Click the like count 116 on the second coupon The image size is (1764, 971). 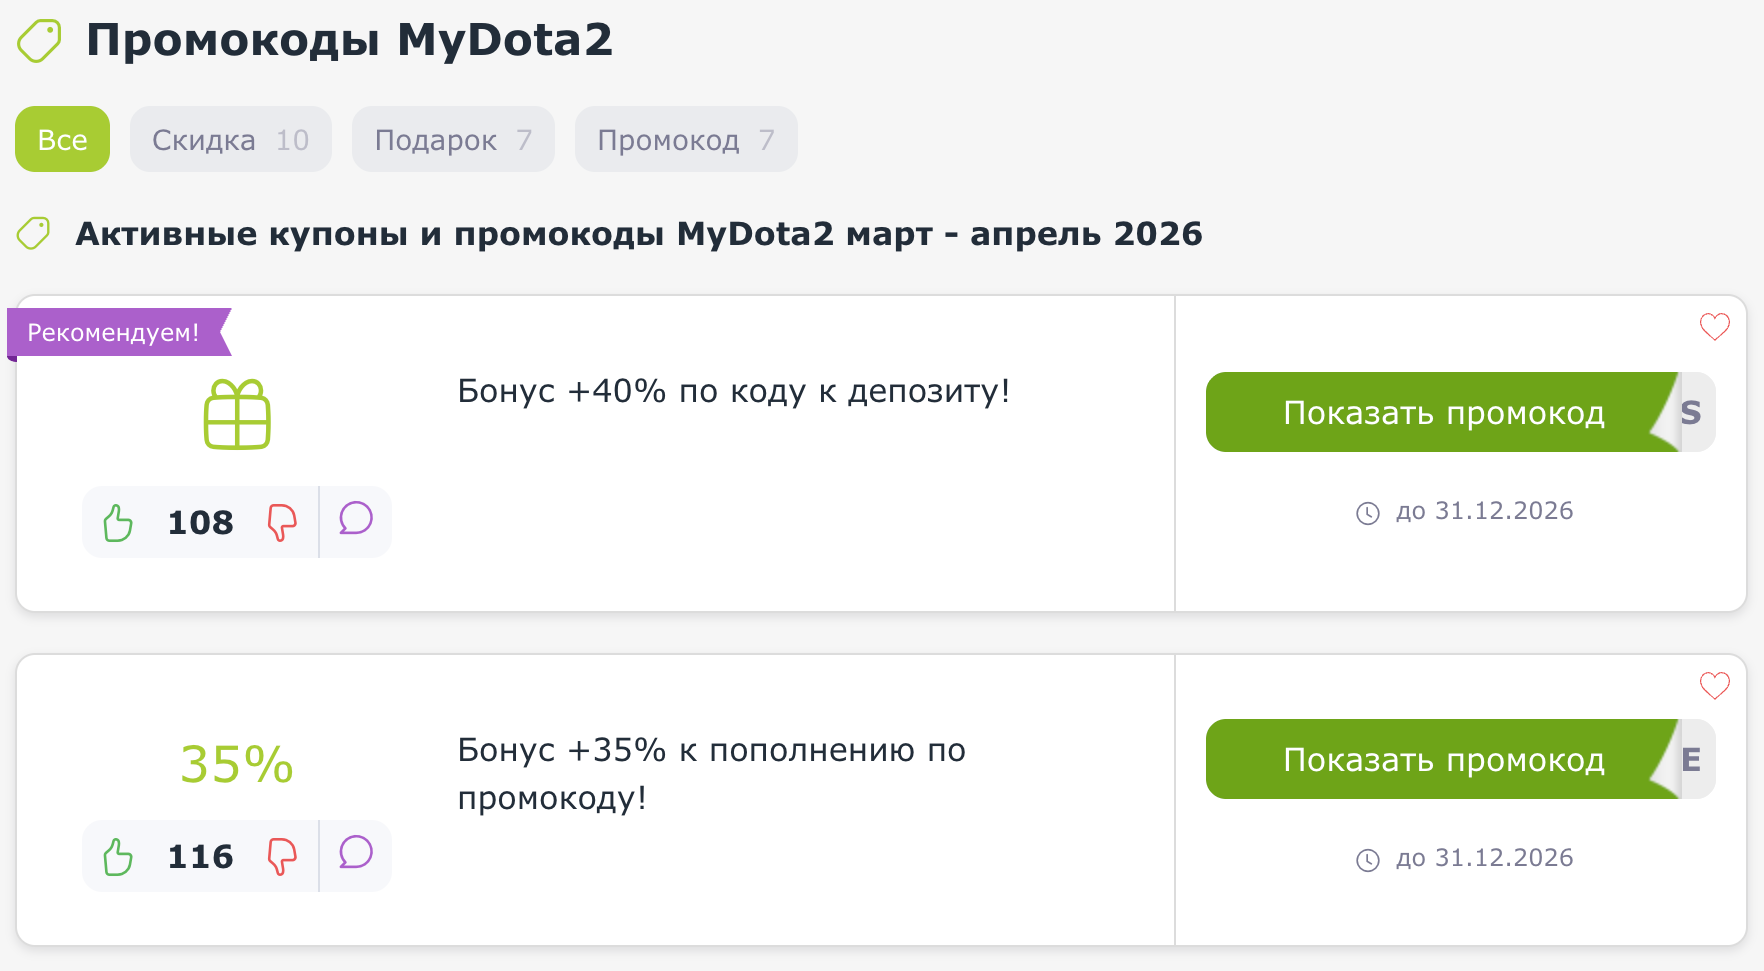200,855
